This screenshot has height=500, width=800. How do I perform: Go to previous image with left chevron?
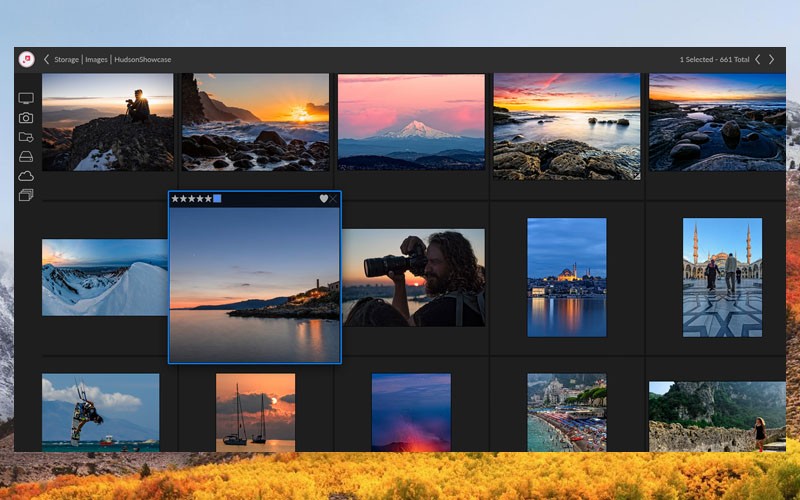[x=758, y=60]
